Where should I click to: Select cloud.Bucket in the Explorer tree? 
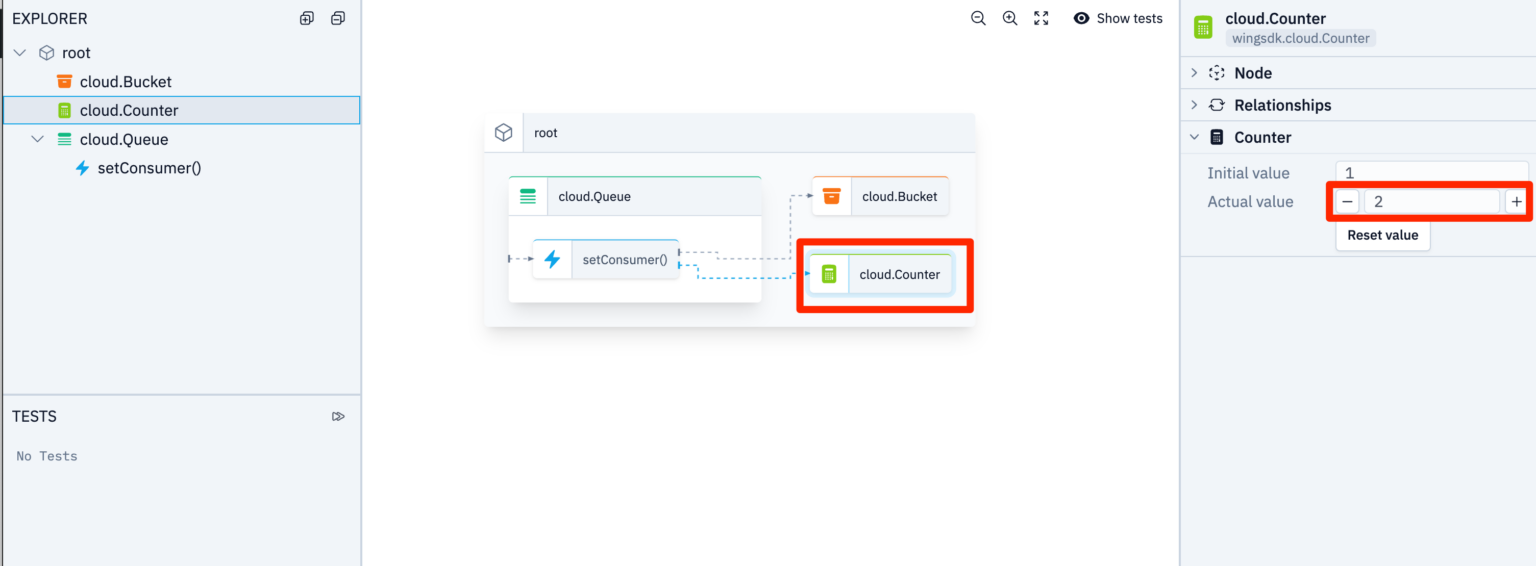coord(125,82)
